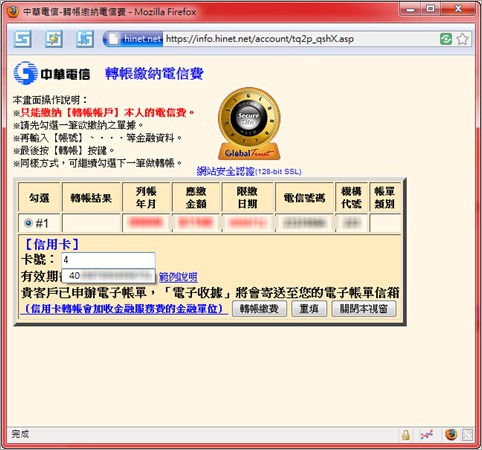Maximize the Firefox window

click(430, 9)
